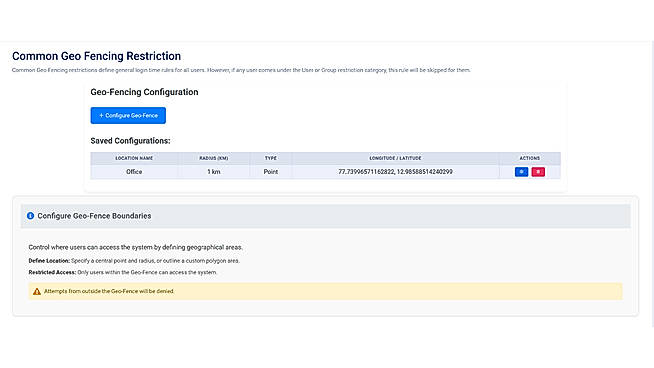Image resolution: width=654 pixels, height=368 pixels.
Task: Click the warning triangle icon in yellow banner
Action: point(37,291)
